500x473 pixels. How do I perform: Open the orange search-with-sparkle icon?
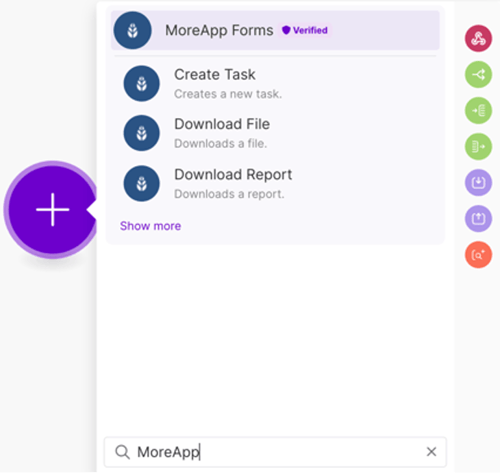click(x=478, y=255)
